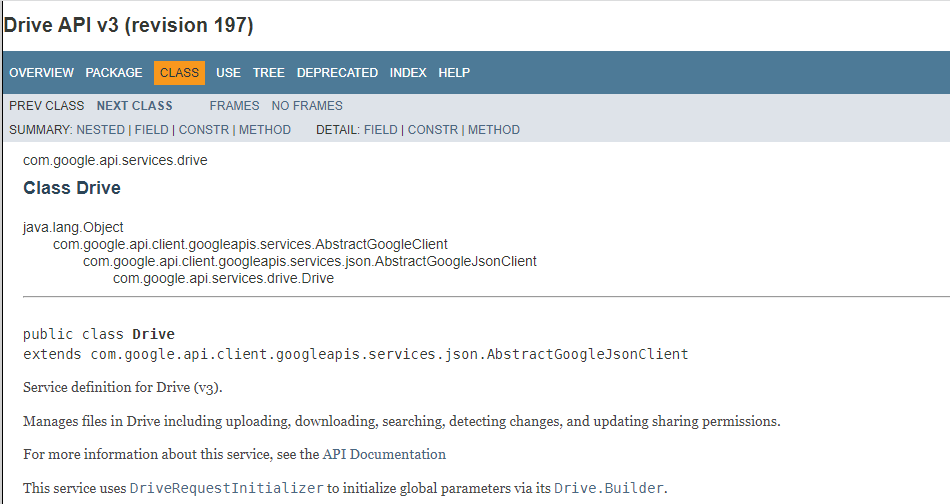Click the 'extends ... AbstractGoogleJsonClient' line
950x504 pixels.
tap(356, 354)
